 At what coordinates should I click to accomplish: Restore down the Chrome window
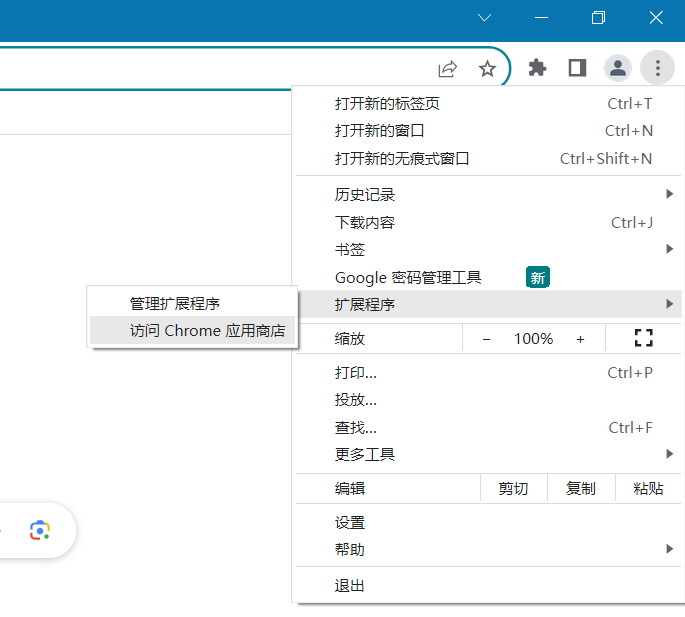coord(599,17)
